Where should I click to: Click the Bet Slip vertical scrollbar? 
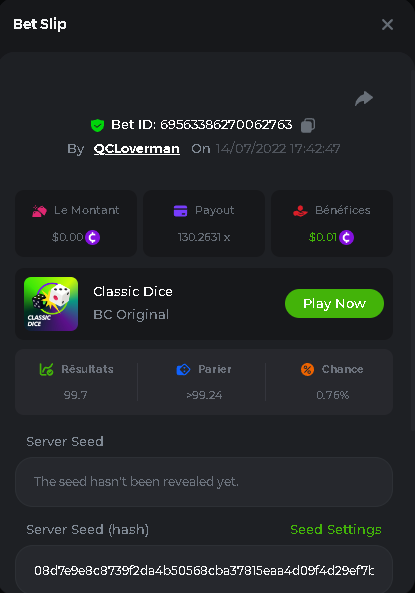[413, 250]
